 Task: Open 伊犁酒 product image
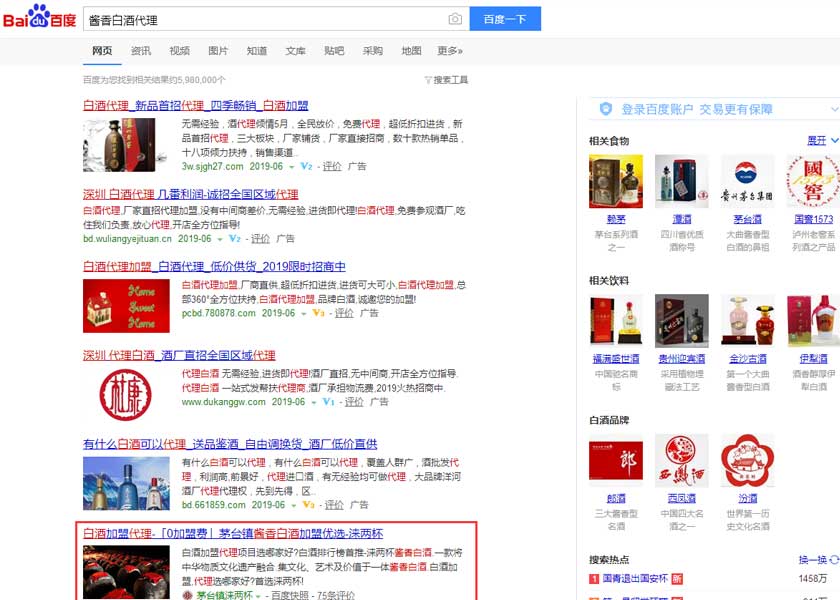point(813,320)
